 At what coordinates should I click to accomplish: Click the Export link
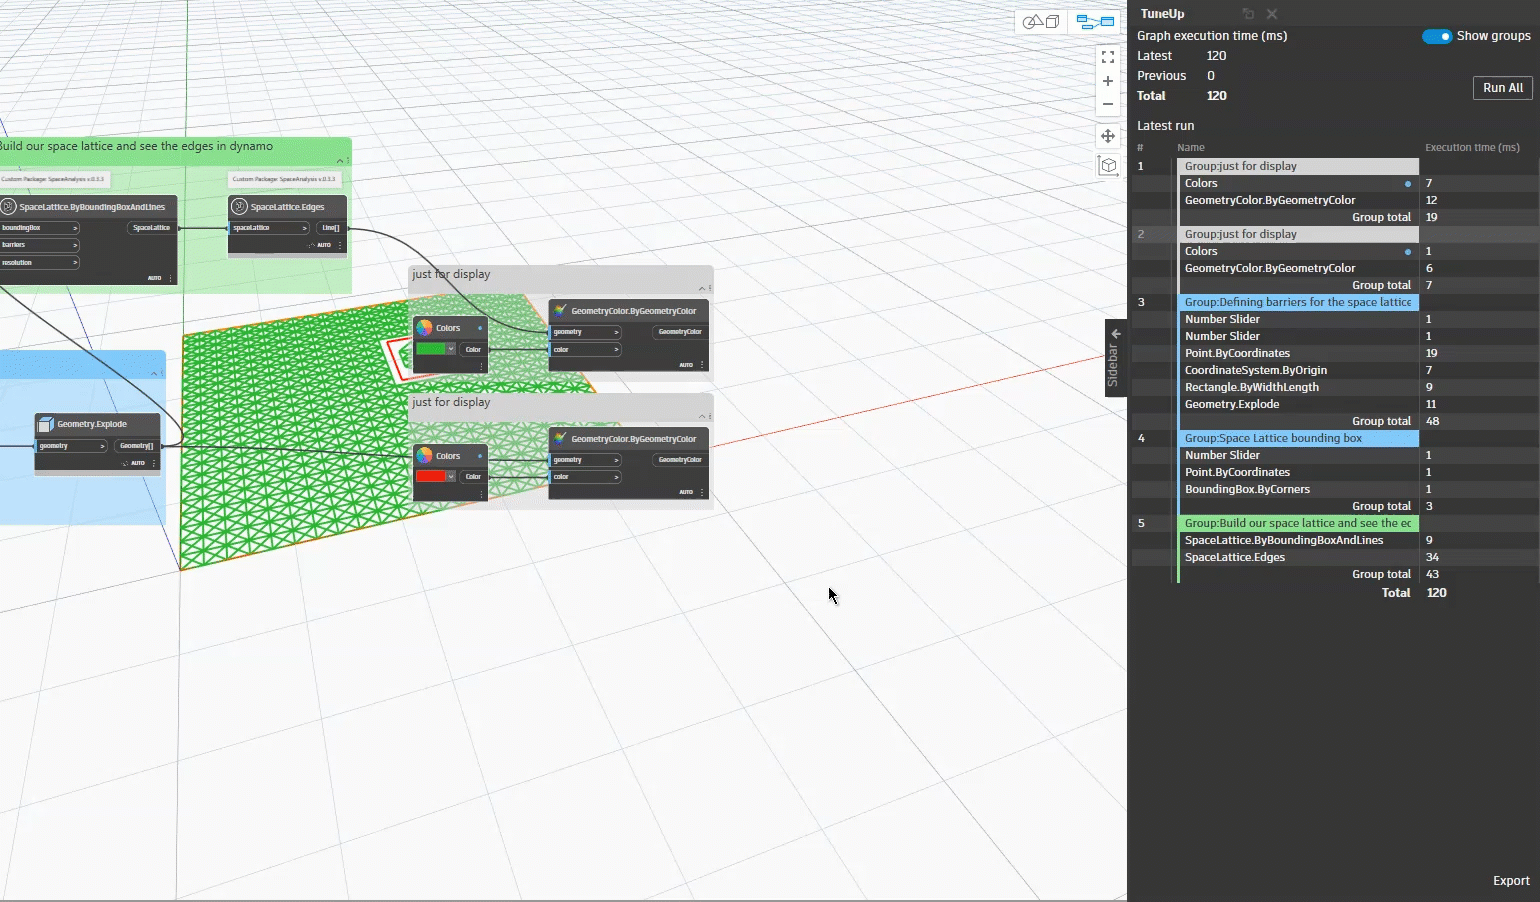(1510, 881)
